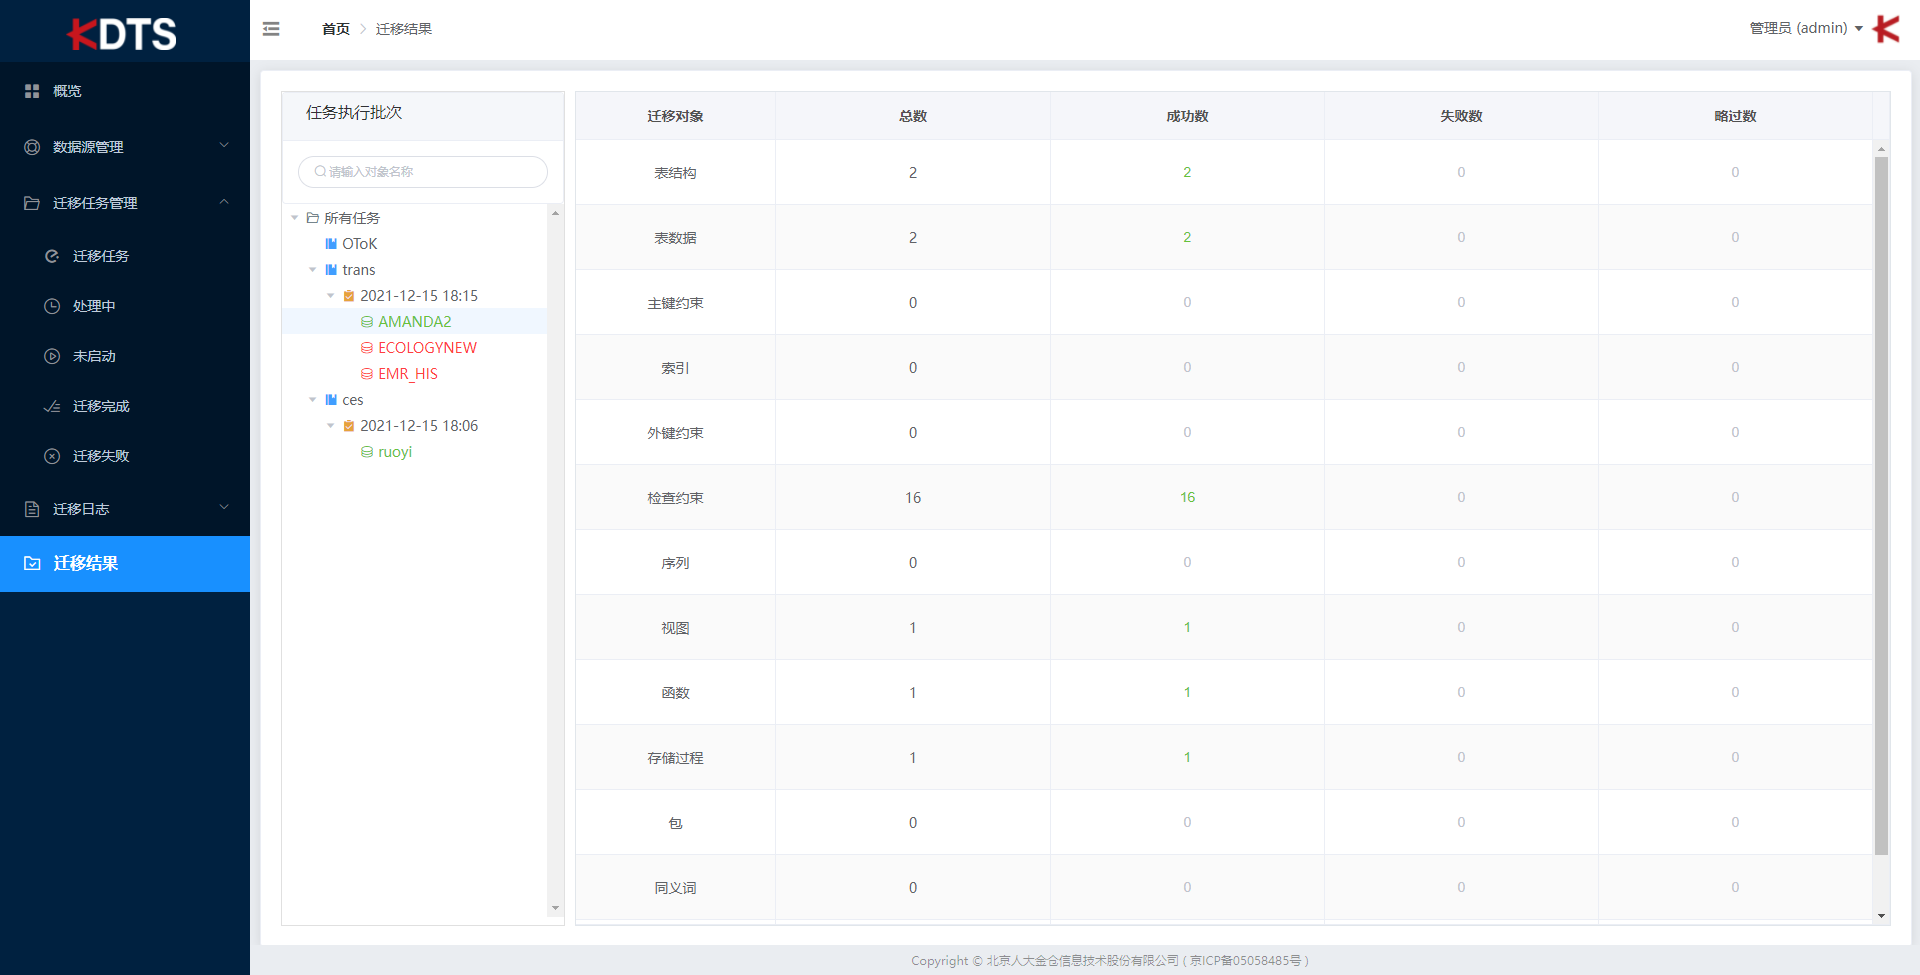1920x975 pixels.
Task: Click the OToK task chart icon
Action: (331, 244)
